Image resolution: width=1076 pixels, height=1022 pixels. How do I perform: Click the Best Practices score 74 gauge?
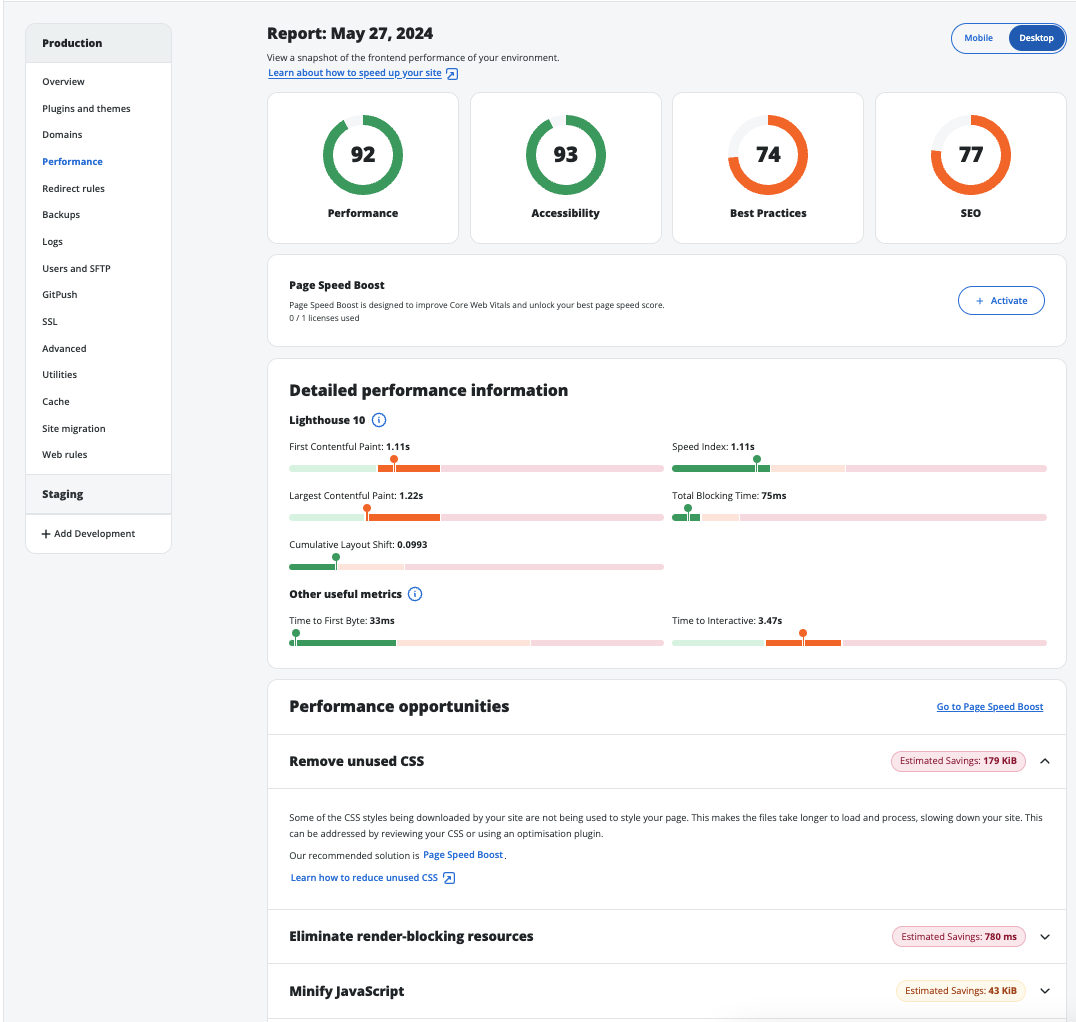tap(768, 155)
